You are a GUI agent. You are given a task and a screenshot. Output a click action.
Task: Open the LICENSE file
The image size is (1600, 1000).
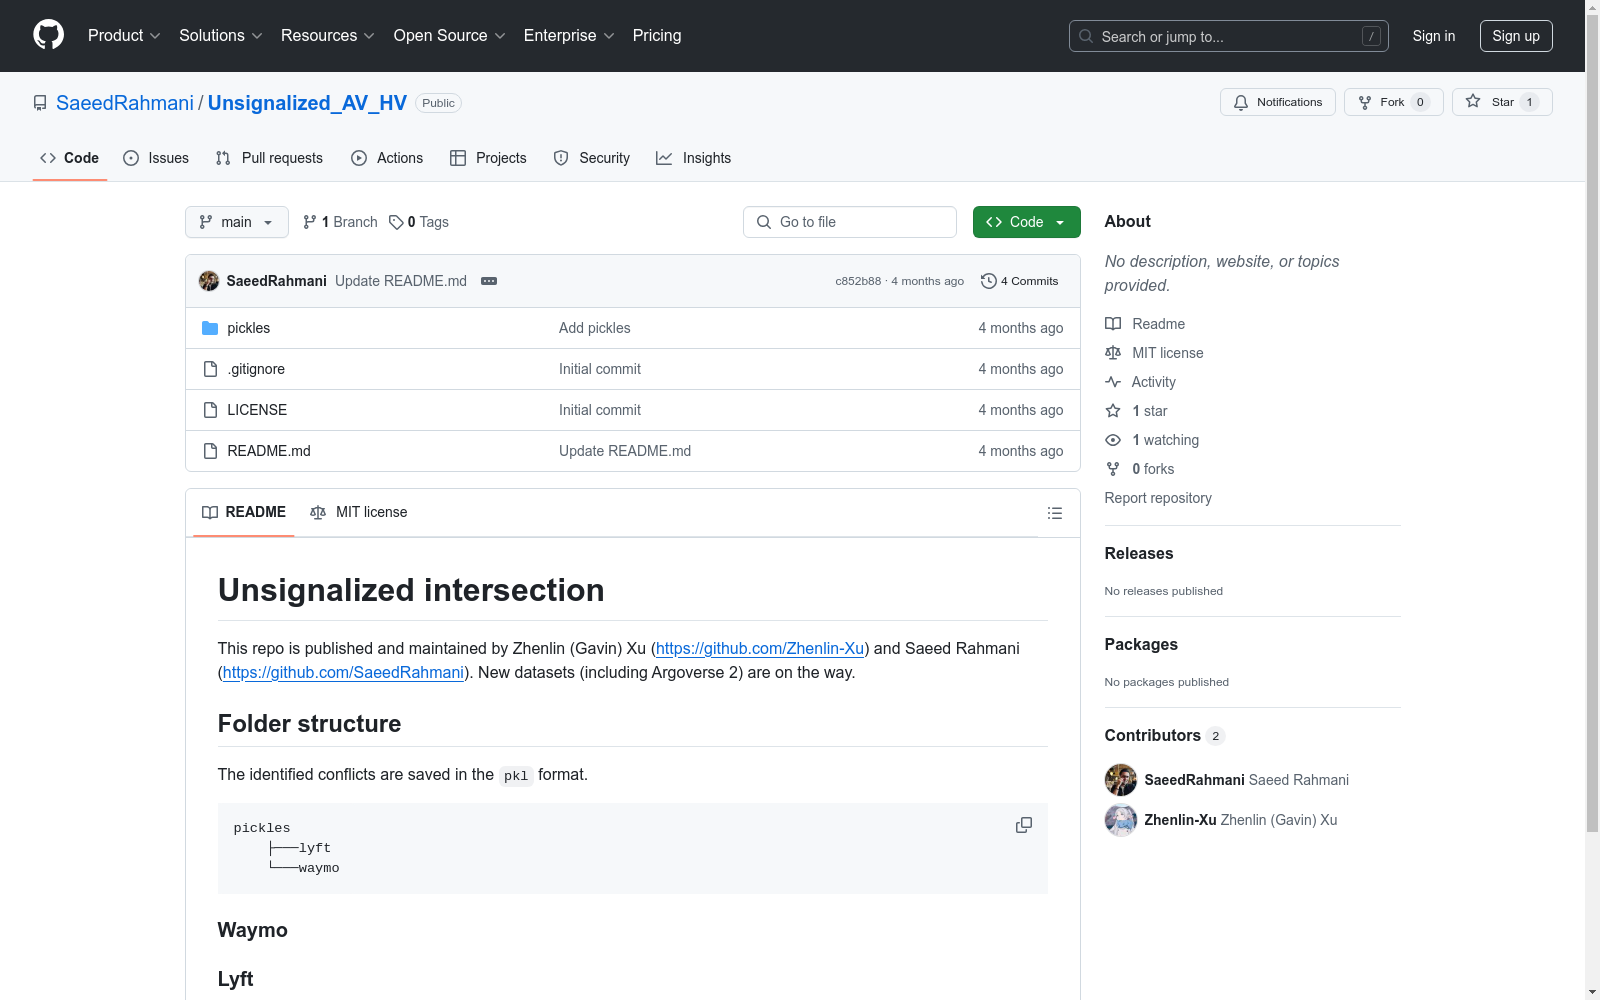click(257, 410)
